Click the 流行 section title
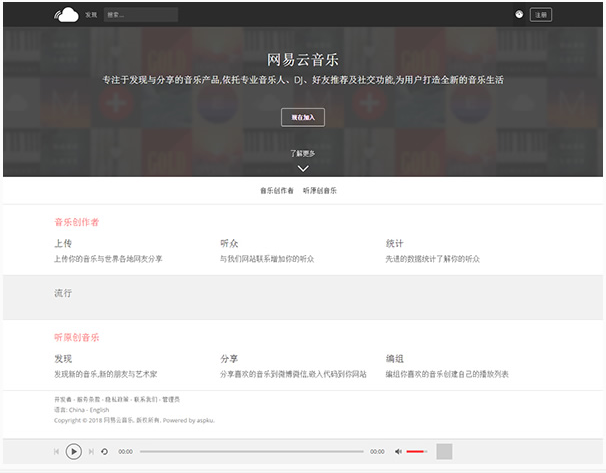 click(x=63, y=293)
